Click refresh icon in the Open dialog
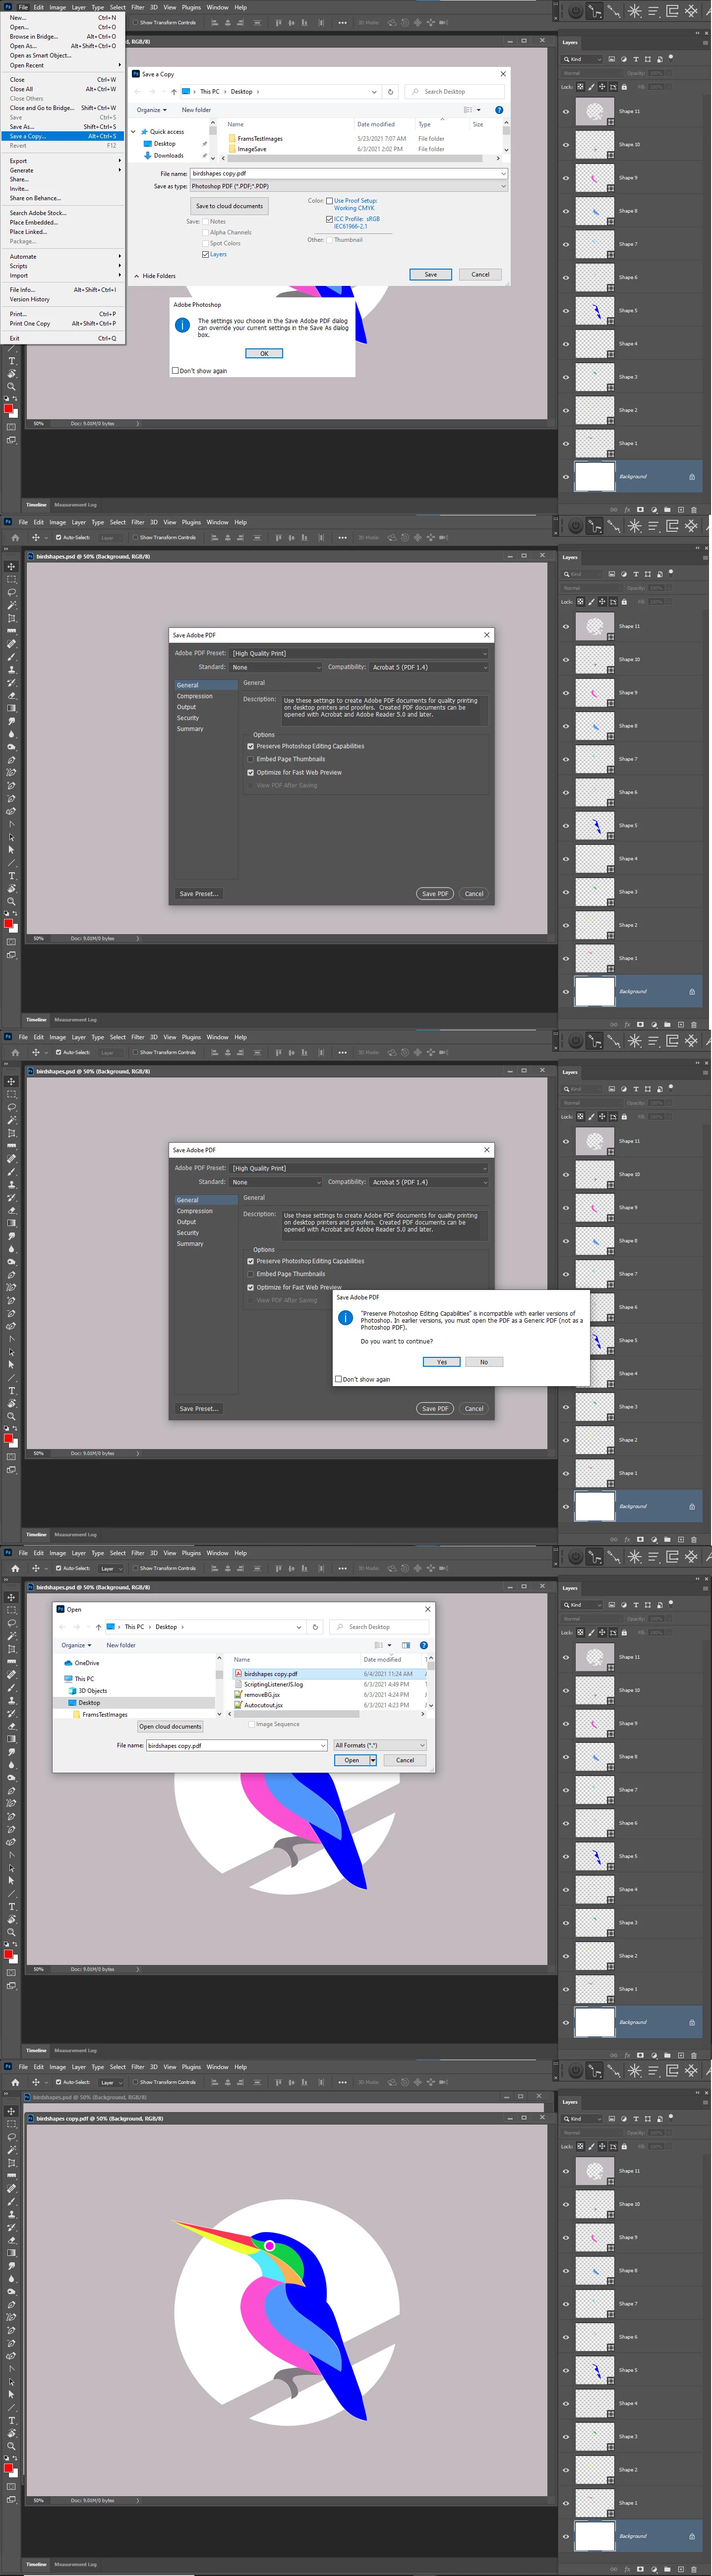This screenshot has width=712, height=2576. [315, 1626]
